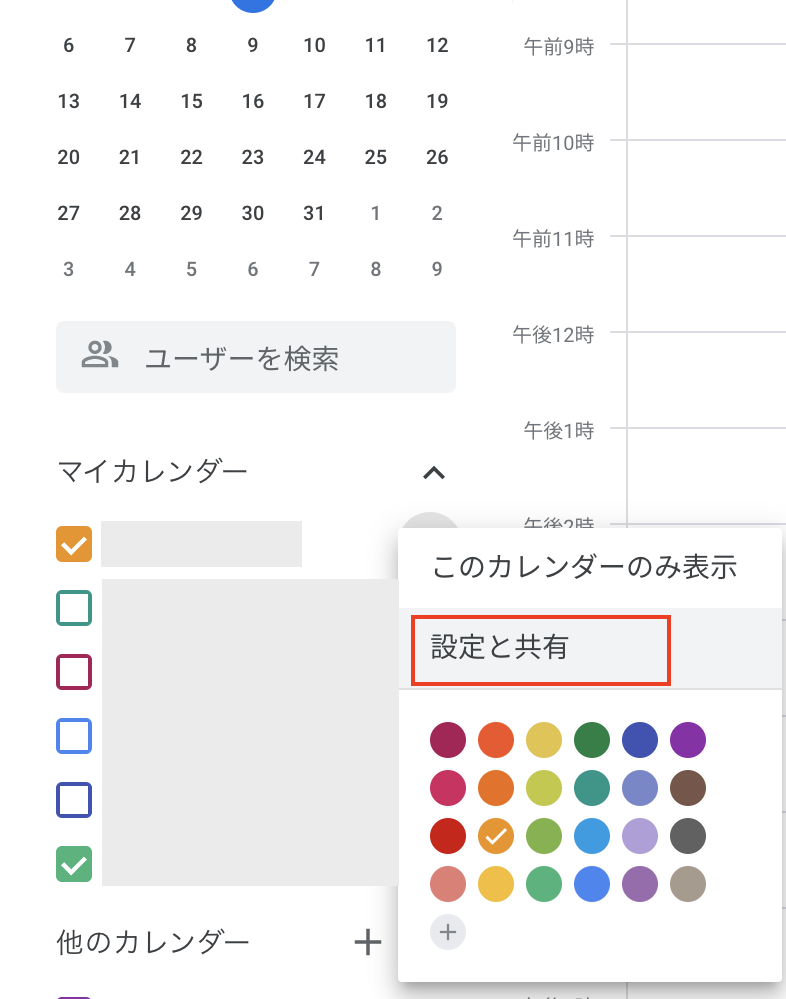Viewport: 786px width, 999px height.
Task: Select the checked orange color swatch
Action: pyautogui.click(x=496, y=836)
